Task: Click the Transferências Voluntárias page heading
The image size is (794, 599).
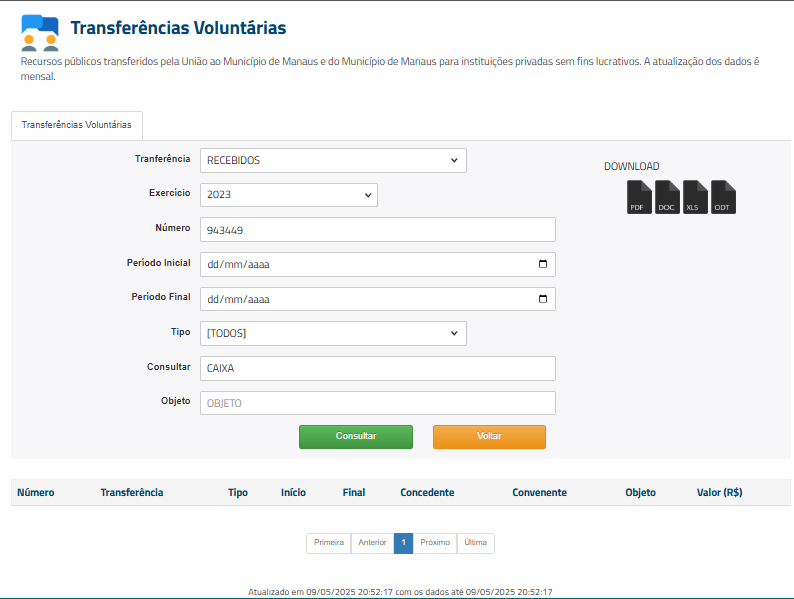Action: (178, 28)
